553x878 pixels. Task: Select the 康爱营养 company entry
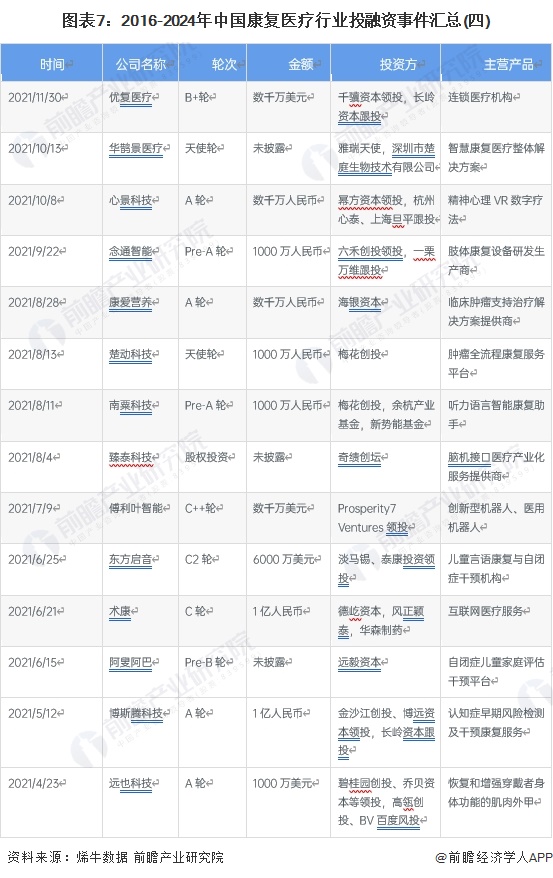(x=130, y=302)
